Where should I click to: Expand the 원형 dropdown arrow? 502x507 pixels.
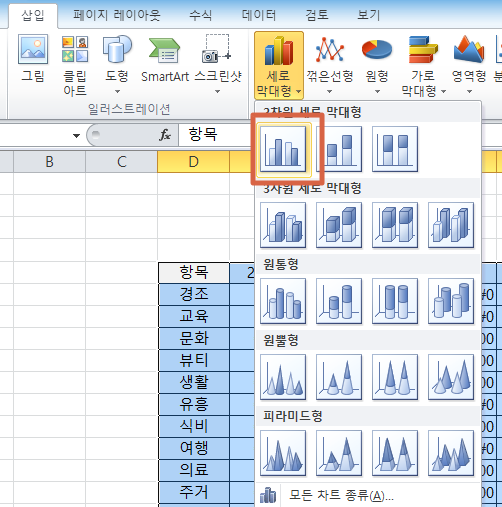[x=377, y=91]
